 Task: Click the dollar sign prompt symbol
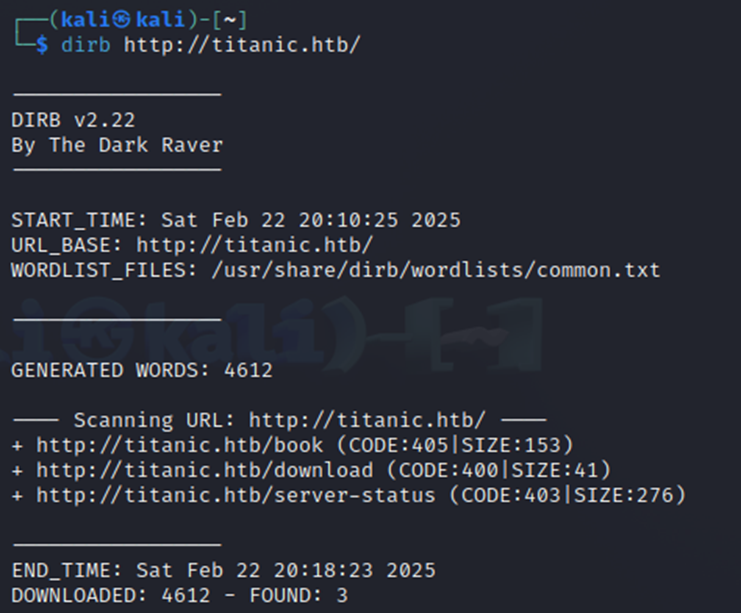click(x=42, y=45)
